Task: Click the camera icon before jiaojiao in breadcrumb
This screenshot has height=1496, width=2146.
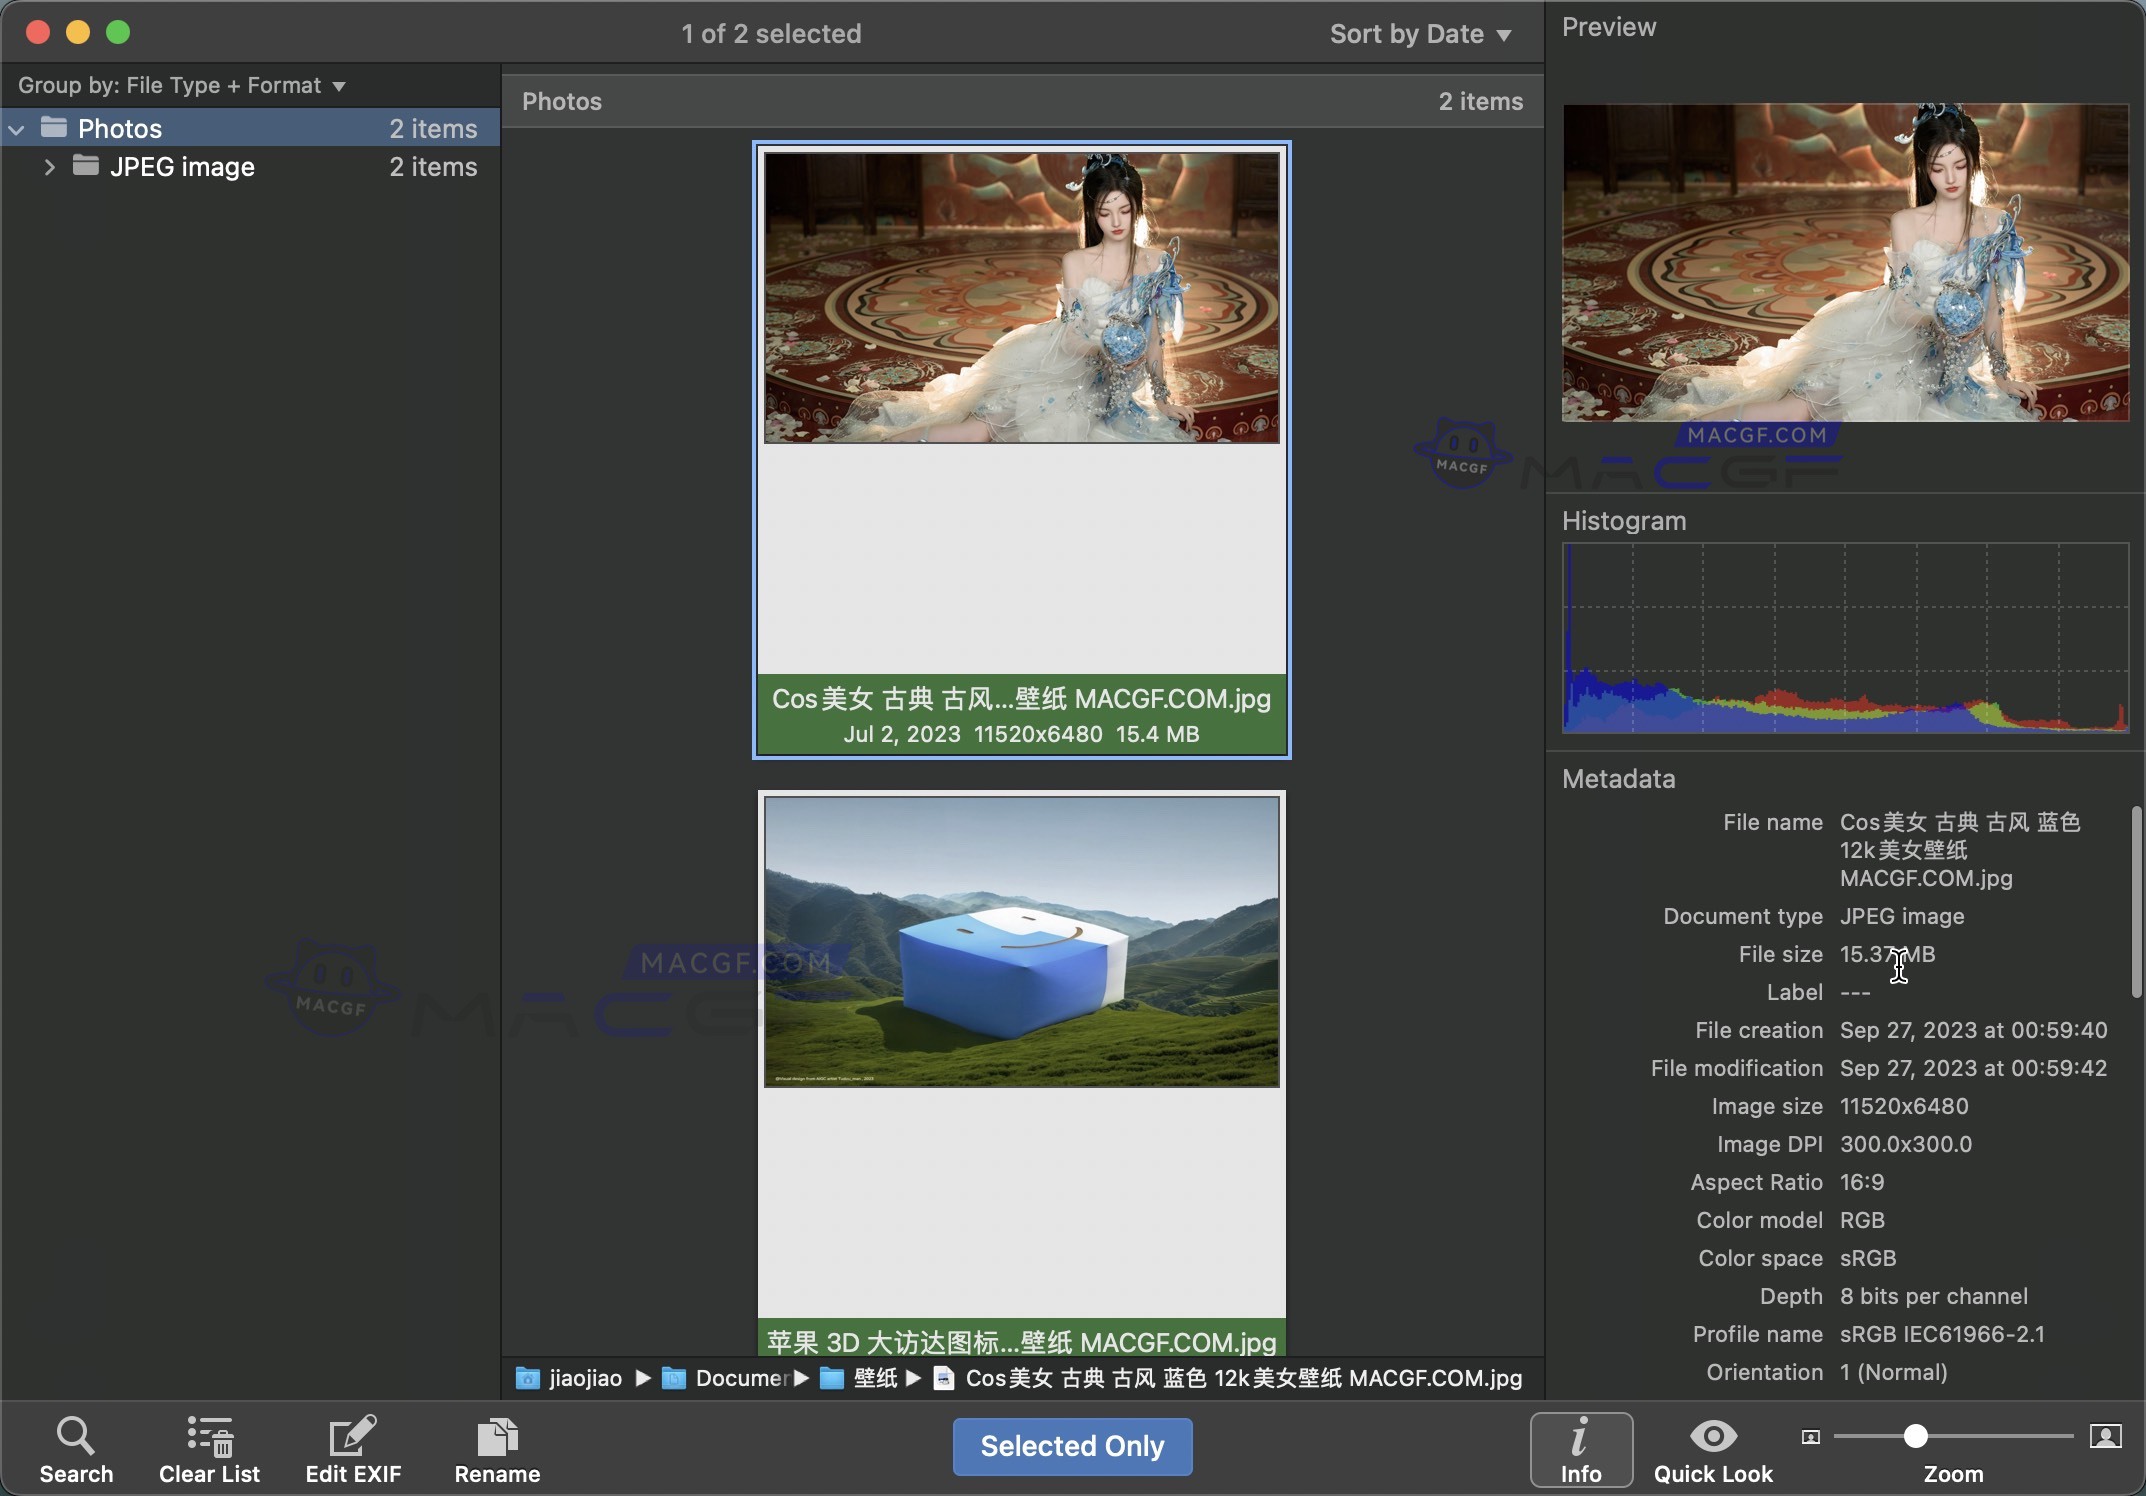Action: 528,1378
